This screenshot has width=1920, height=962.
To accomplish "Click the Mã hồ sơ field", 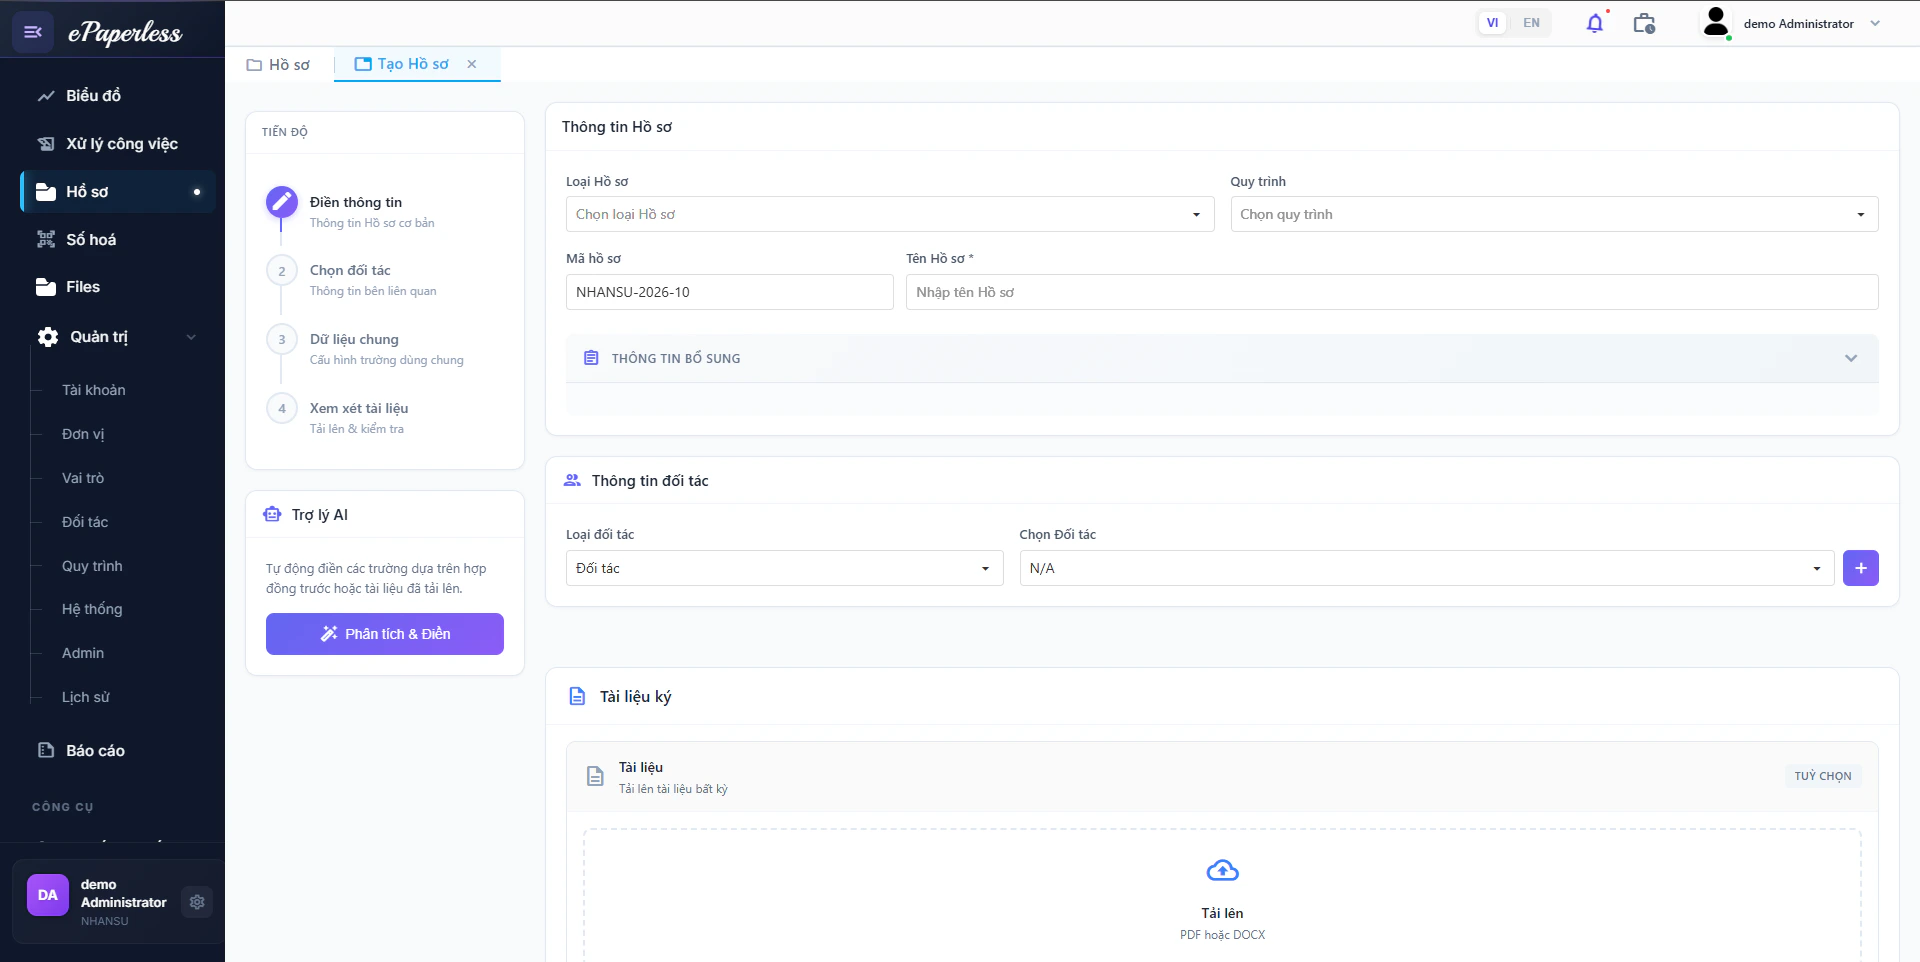I will [730, 292].
